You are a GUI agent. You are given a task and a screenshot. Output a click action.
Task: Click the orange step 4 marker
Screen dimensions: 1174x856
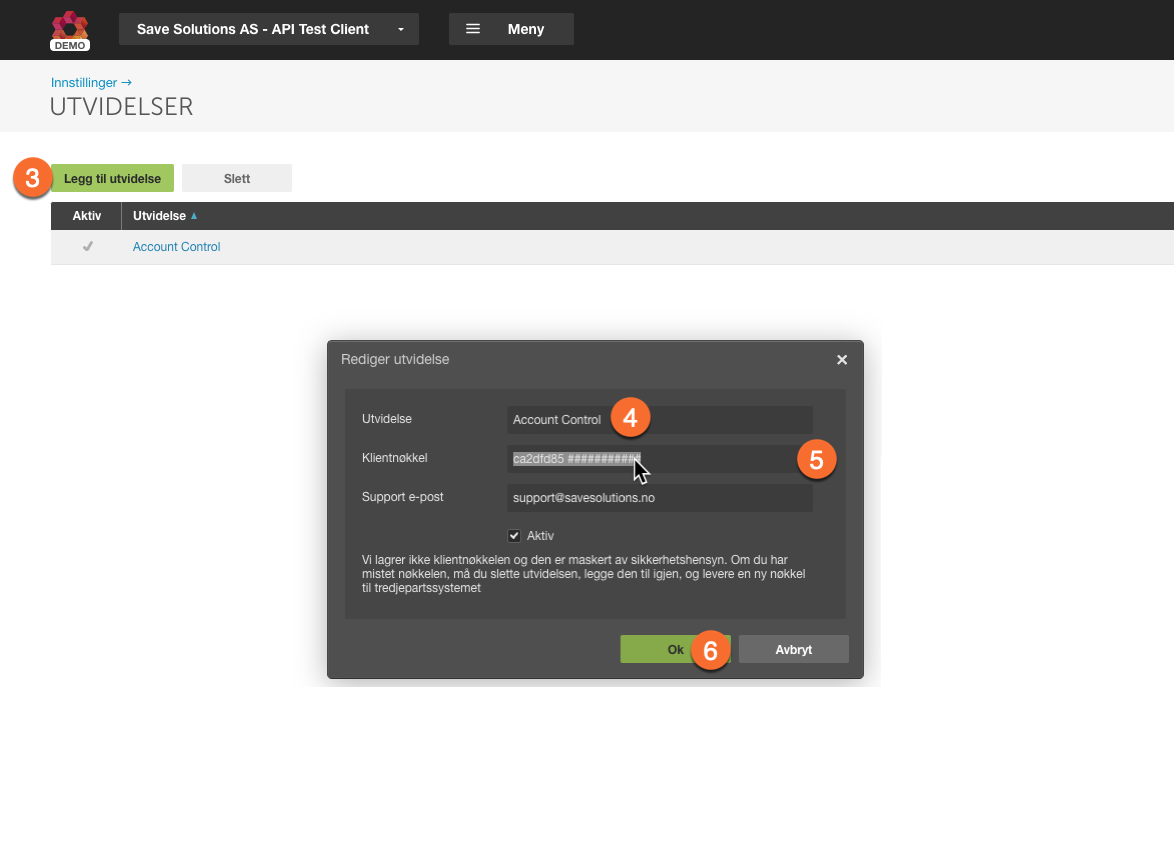coord(630,417)
